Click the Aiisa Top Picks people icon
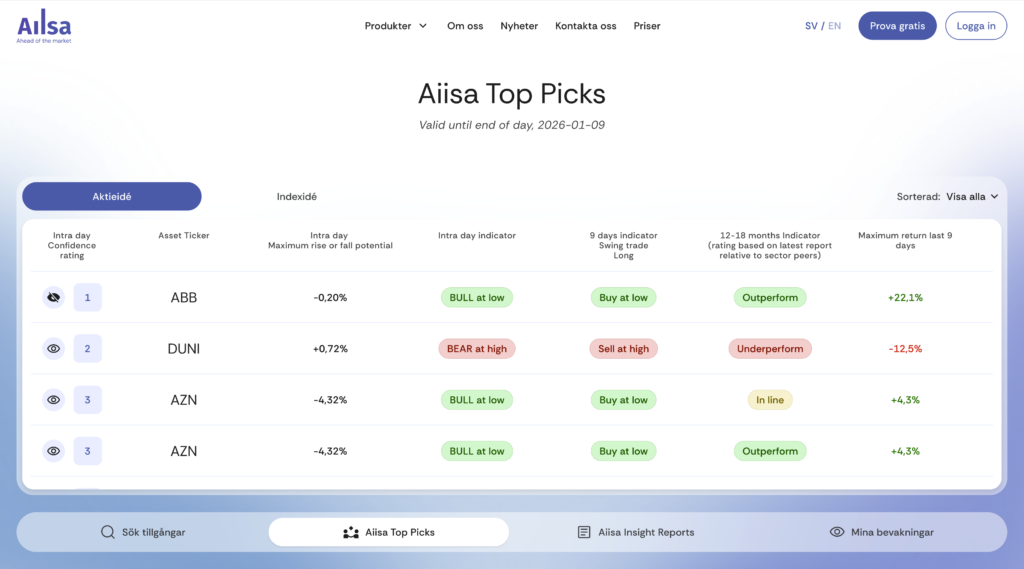This screenshot has height=569, width=1024. coord(350,532)
